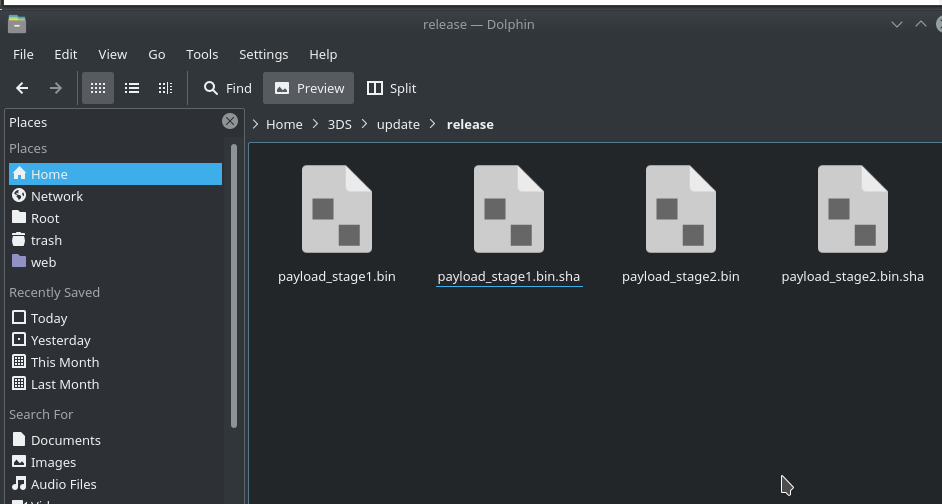Select Root in Places panel

tap(115, 218)
